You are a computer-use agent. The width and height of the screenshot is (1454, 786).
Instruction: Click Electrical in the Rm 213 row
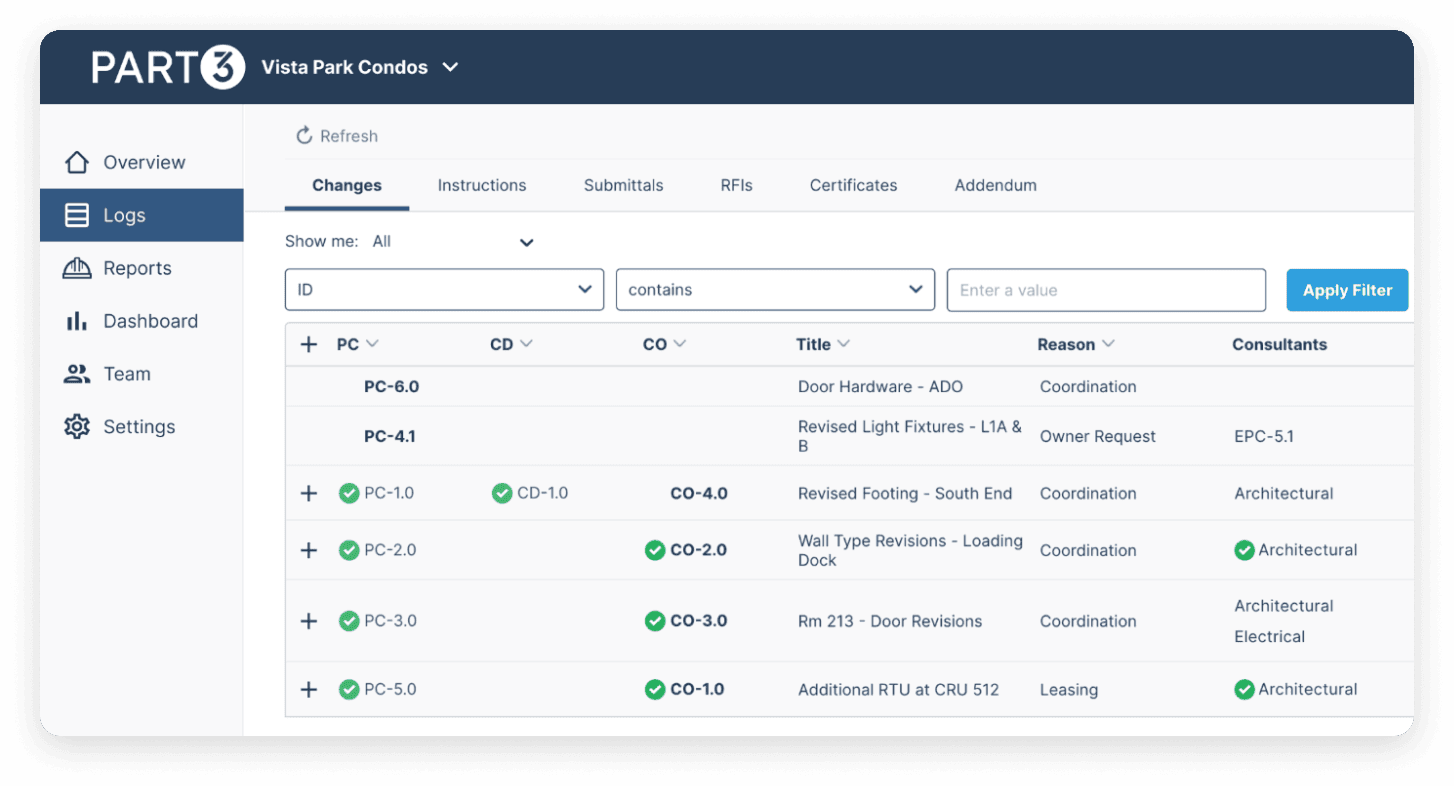1270,636
